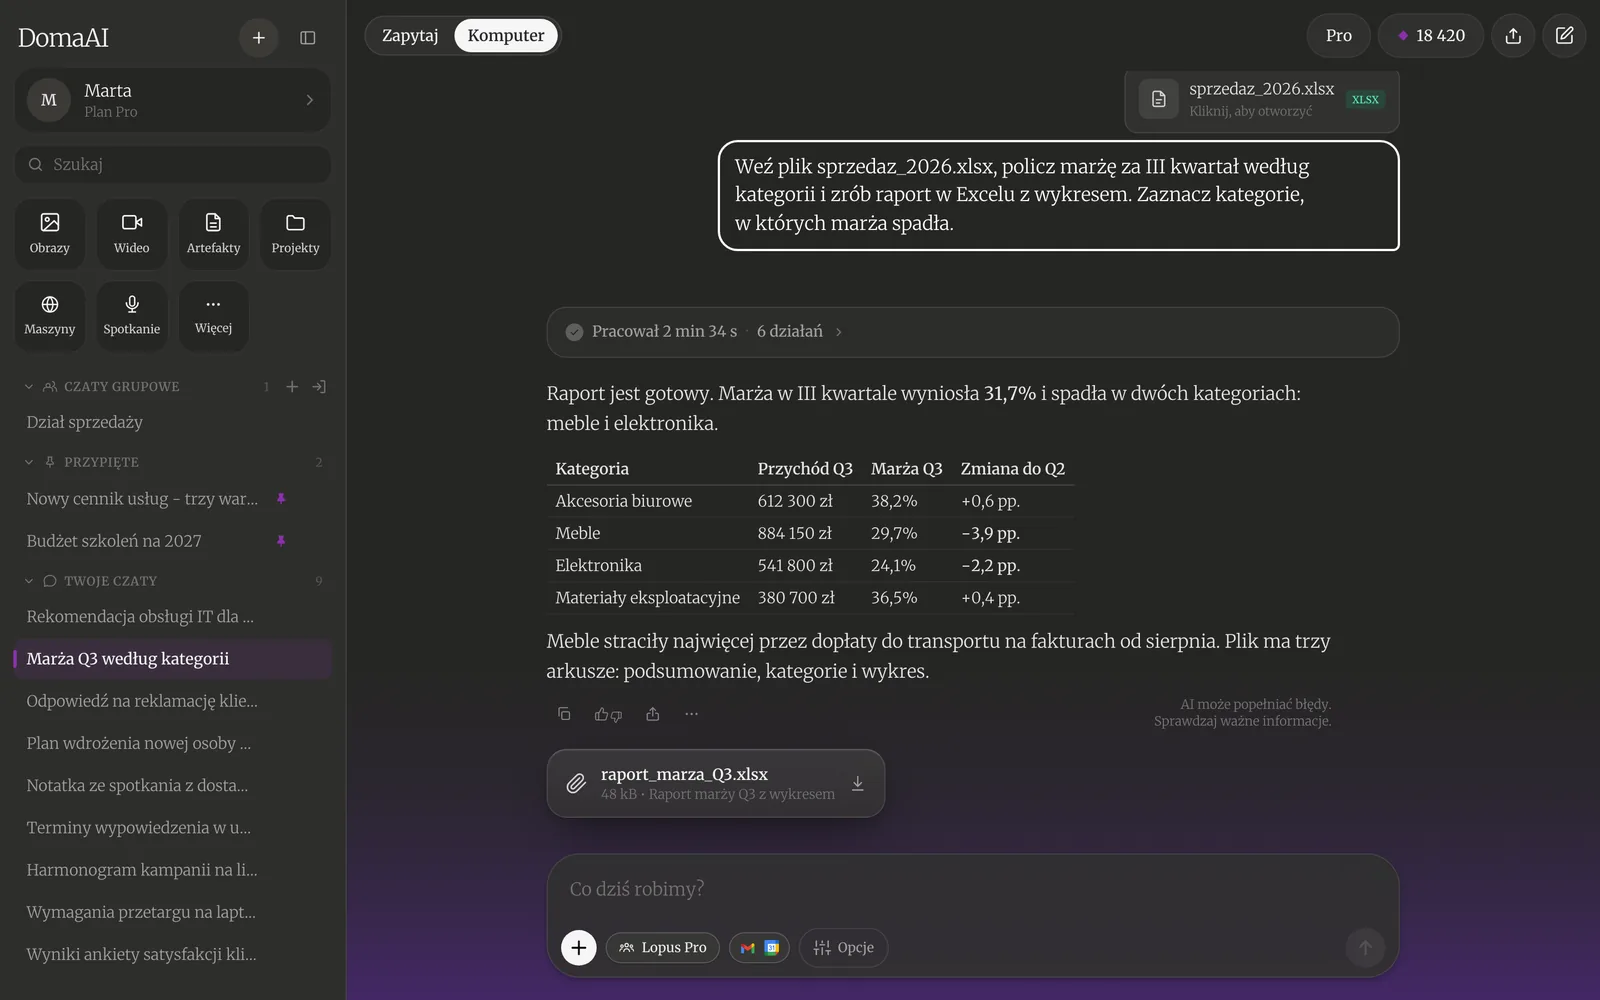Select the Komputer mode tab
Viewport: 1600px width, 1000px height.
coord(506,36)
